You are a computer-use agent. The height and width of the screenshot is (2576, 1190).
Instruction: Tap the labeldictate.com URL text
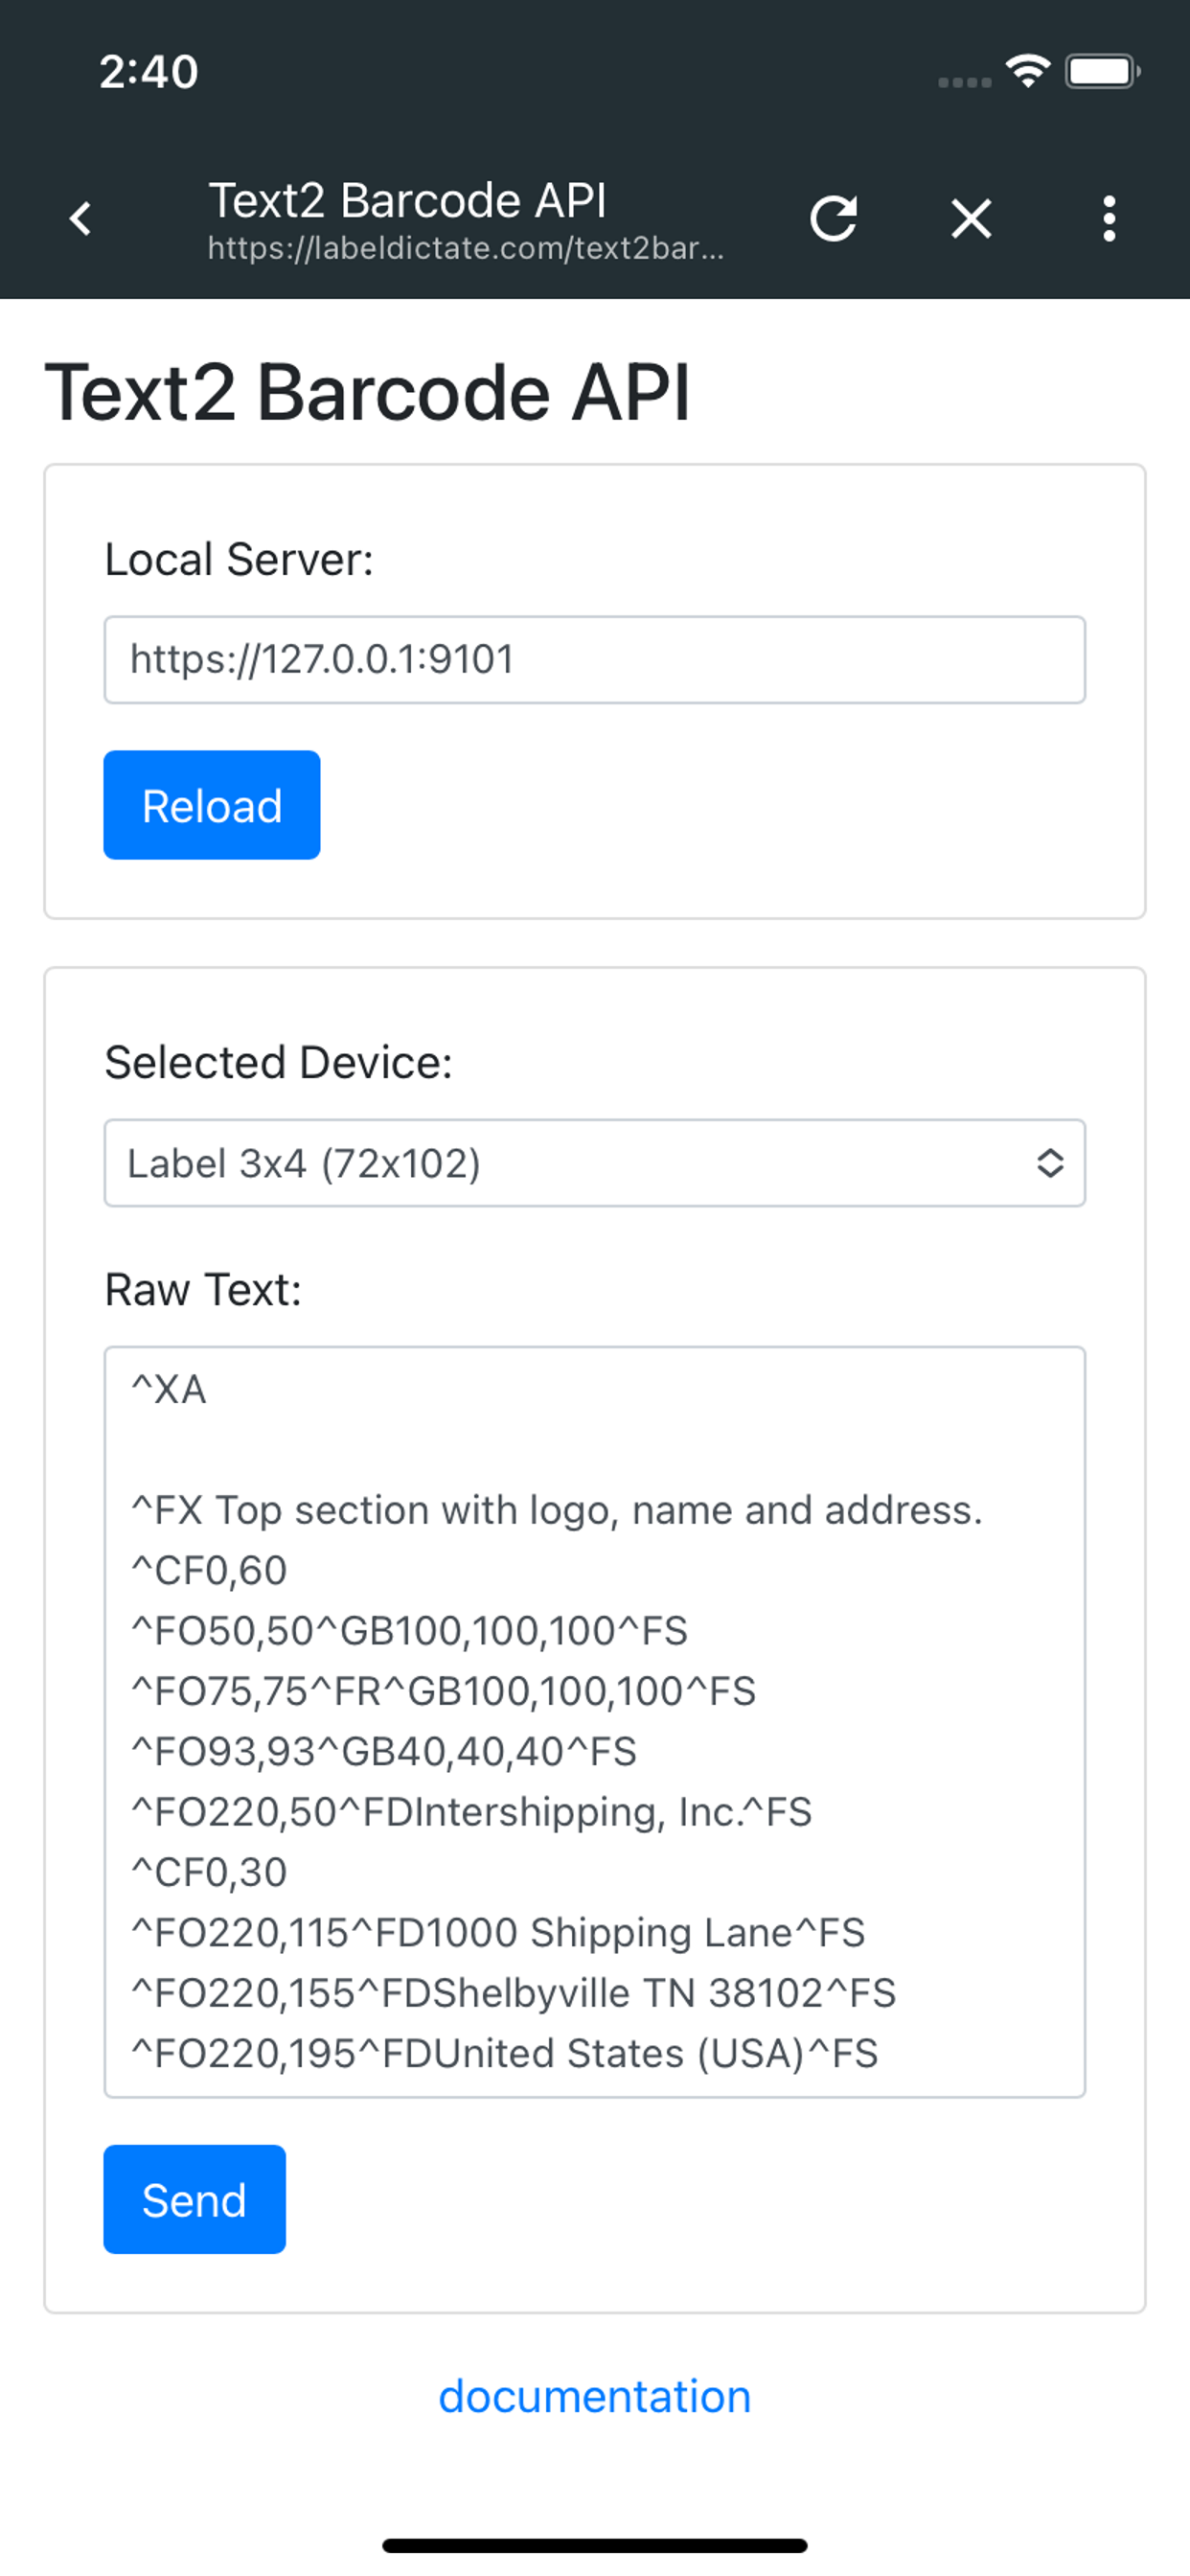coord(465,248)
